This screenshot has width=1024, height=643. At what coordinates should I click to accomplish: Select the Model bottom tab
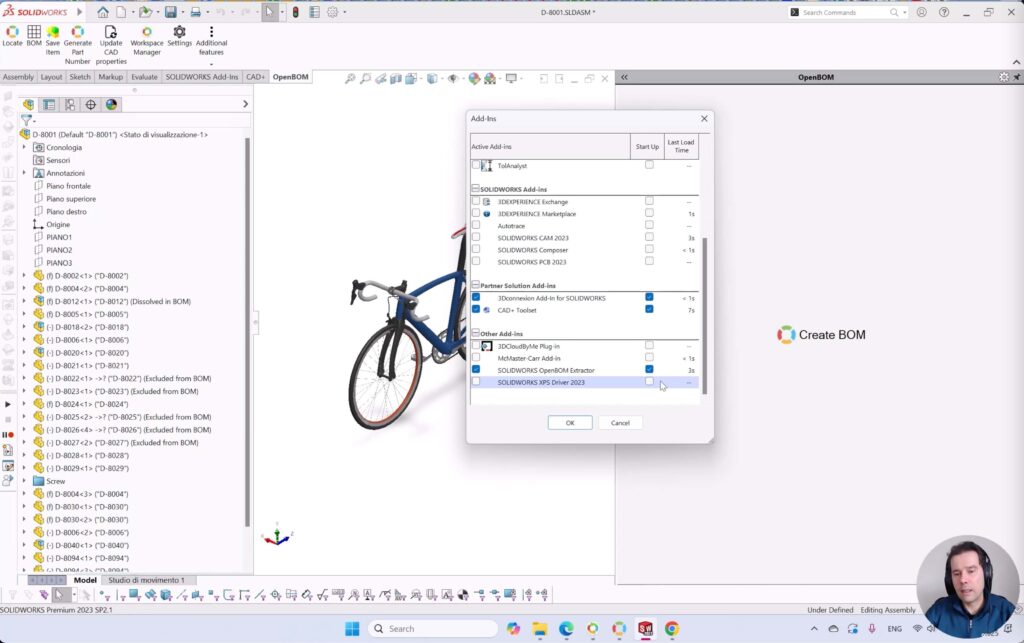(85, 580)
